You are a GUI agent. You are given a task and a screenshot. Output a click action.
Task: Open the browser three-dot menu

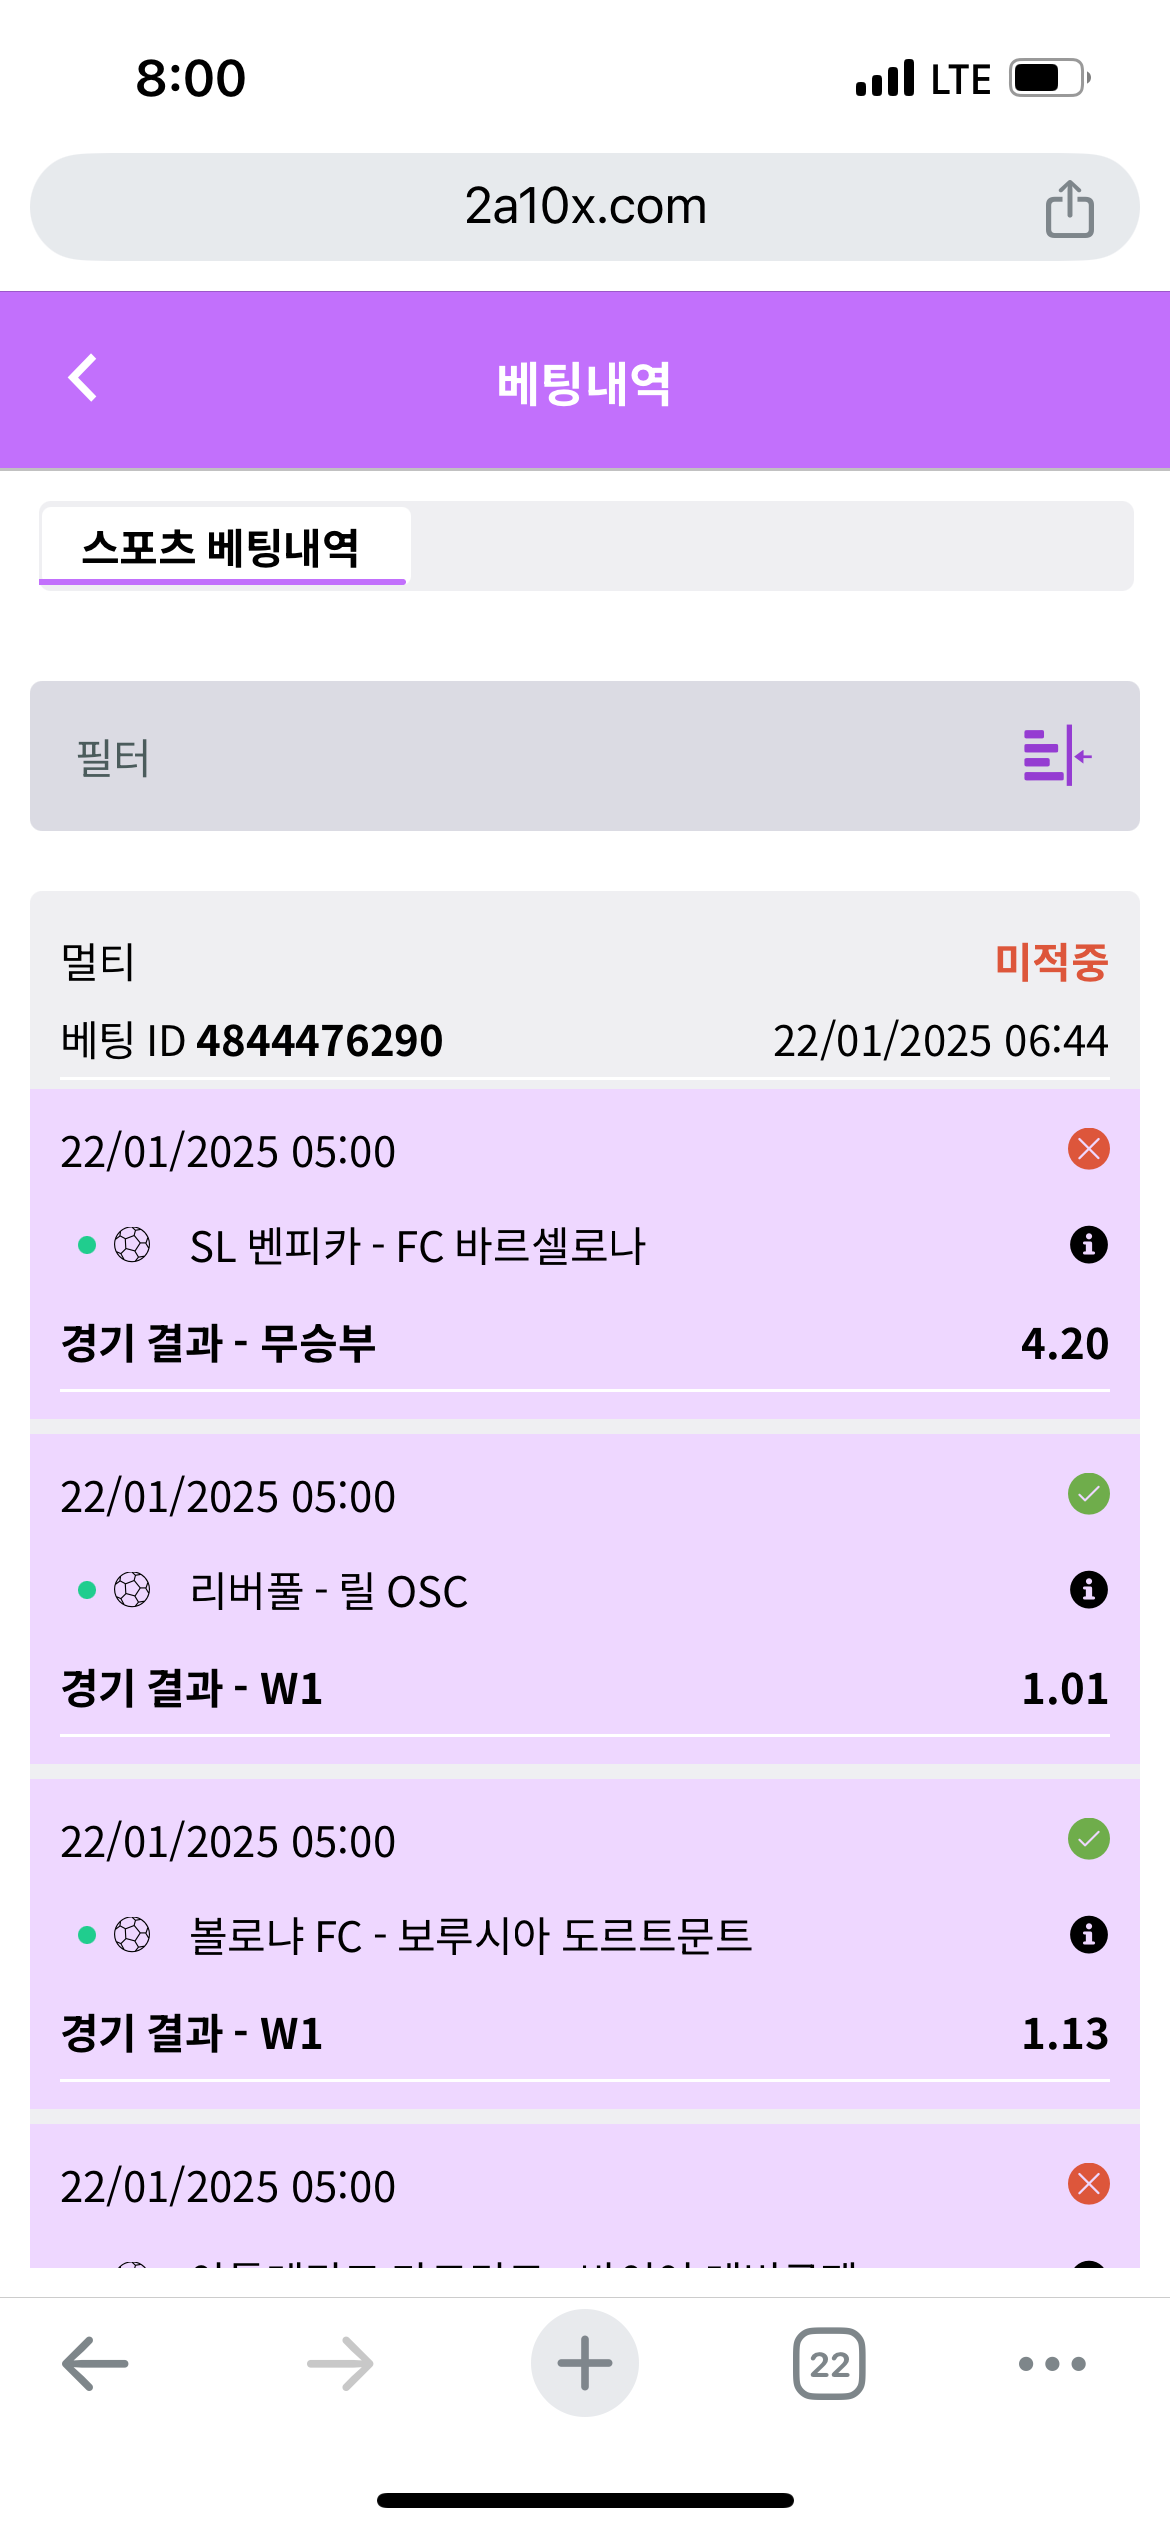(x=1051, y=2363)
